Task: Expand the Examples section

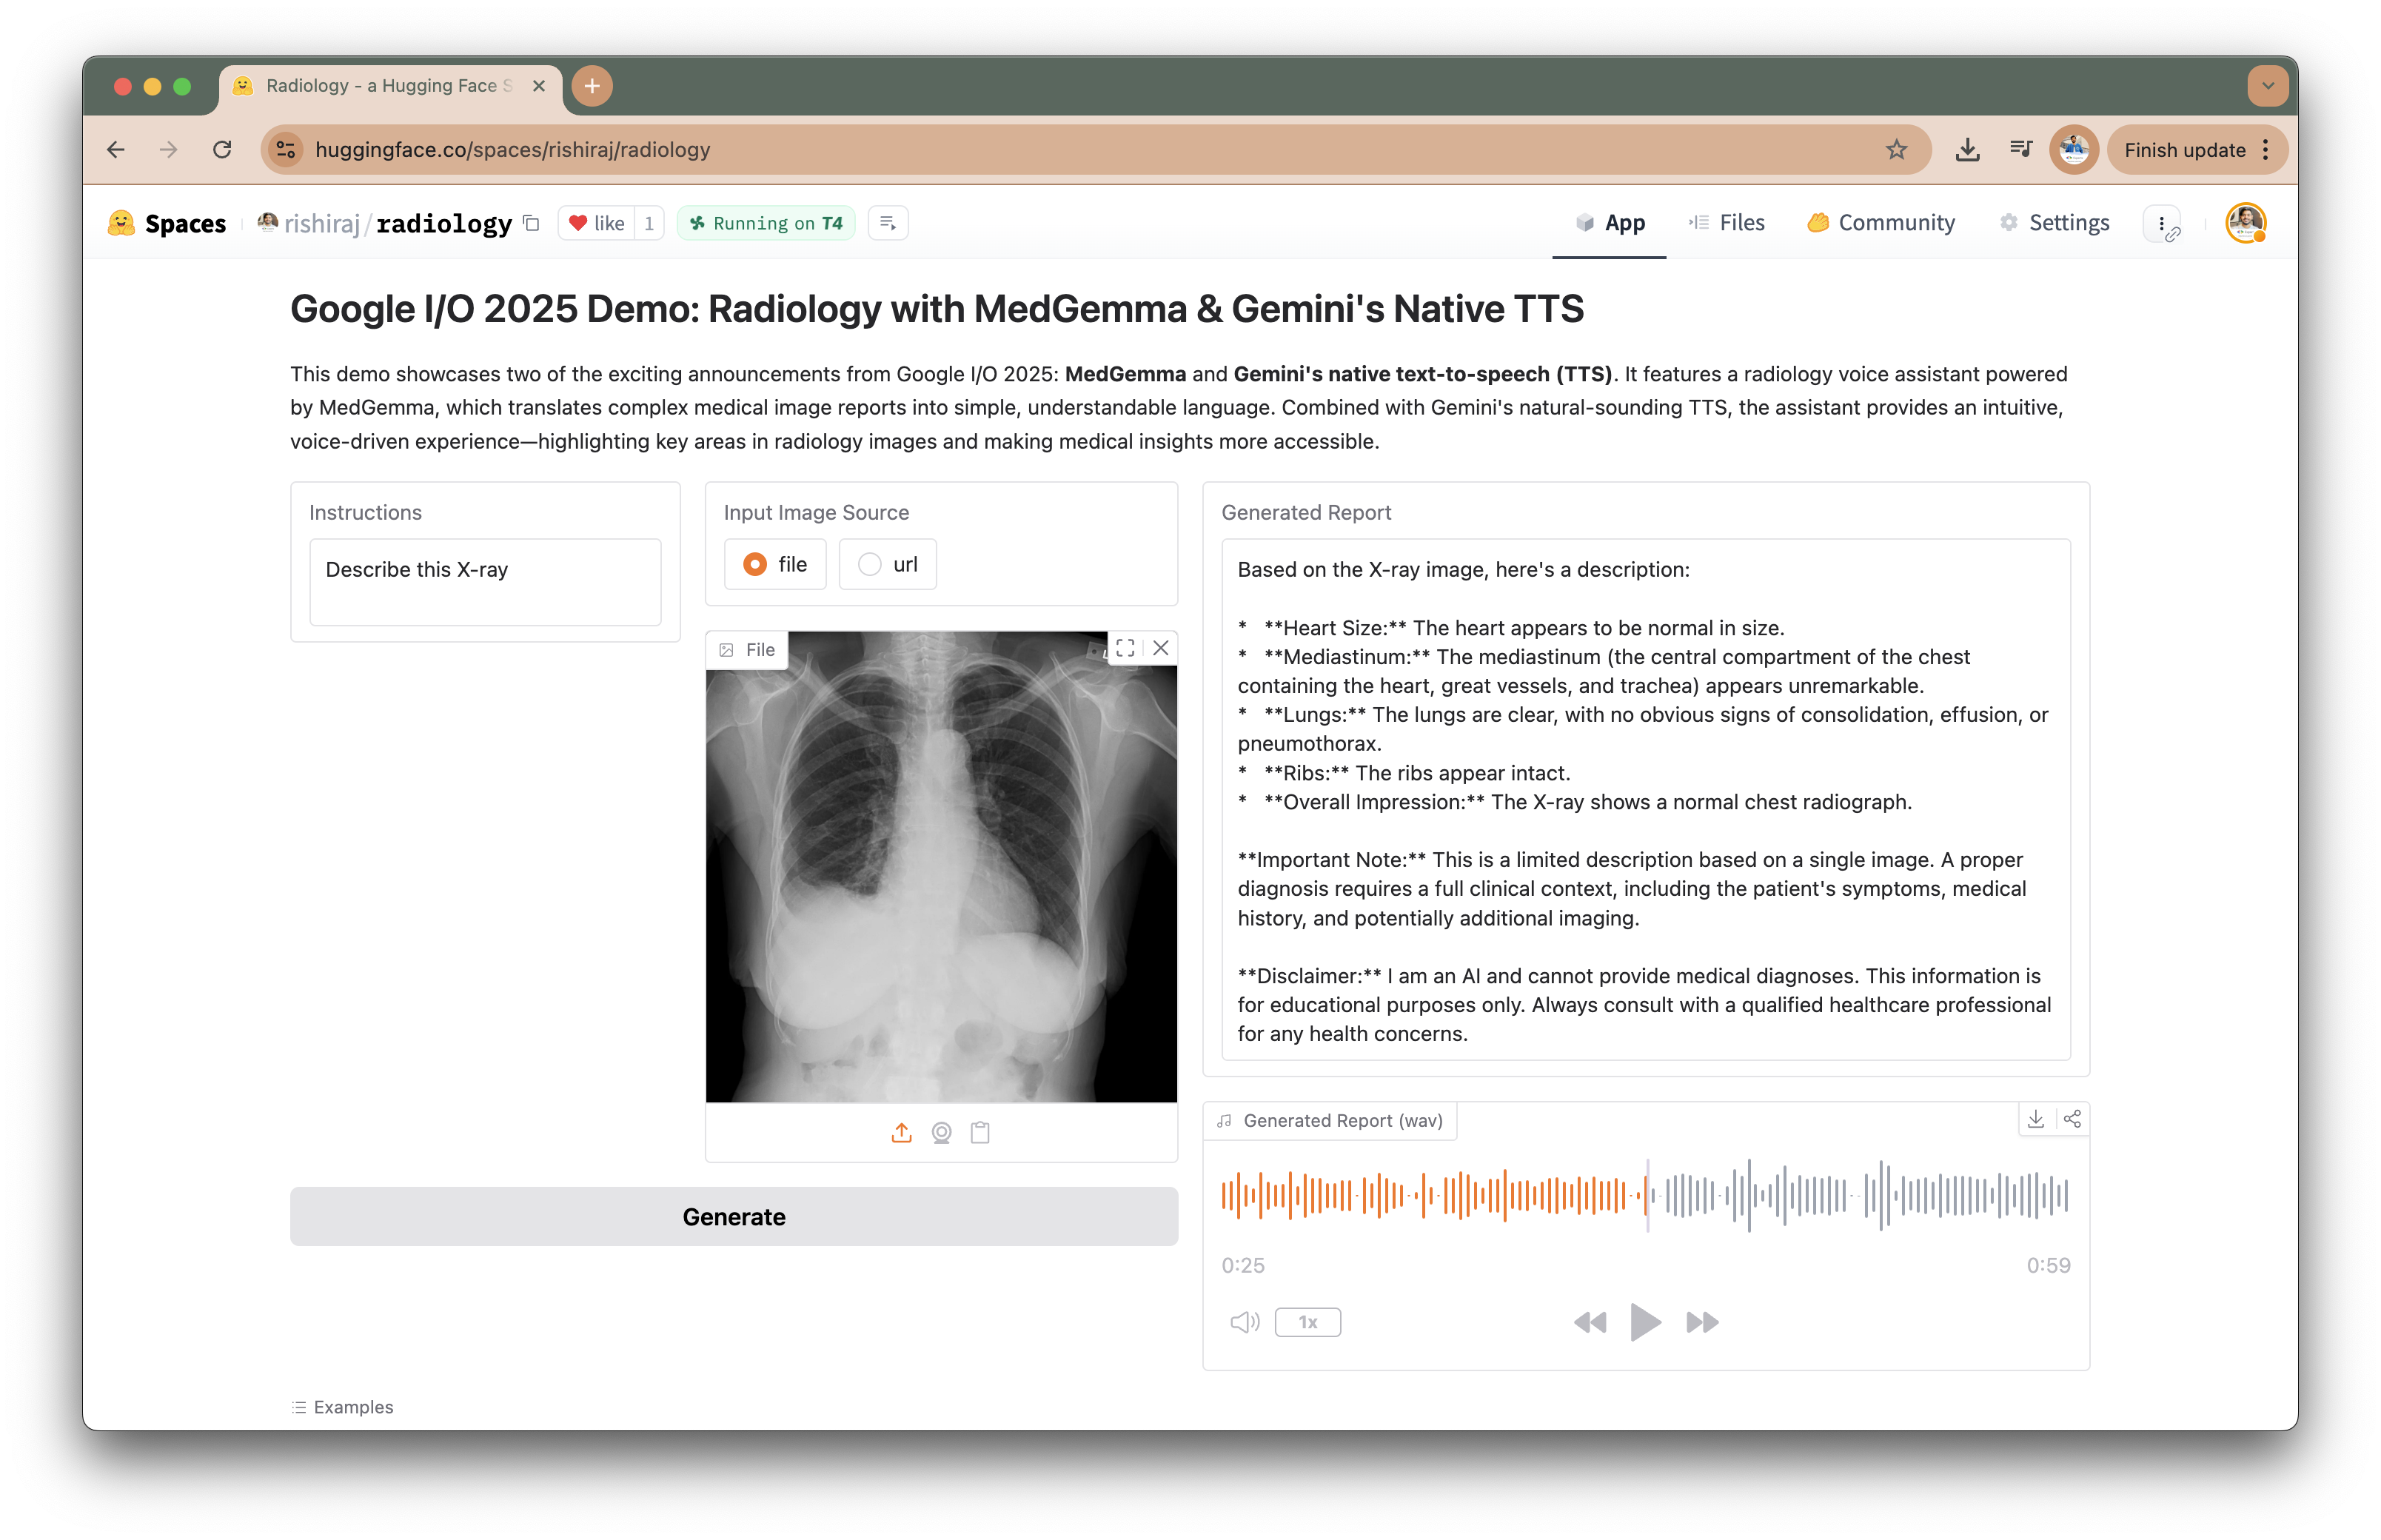Action: tap(343, 1408)
